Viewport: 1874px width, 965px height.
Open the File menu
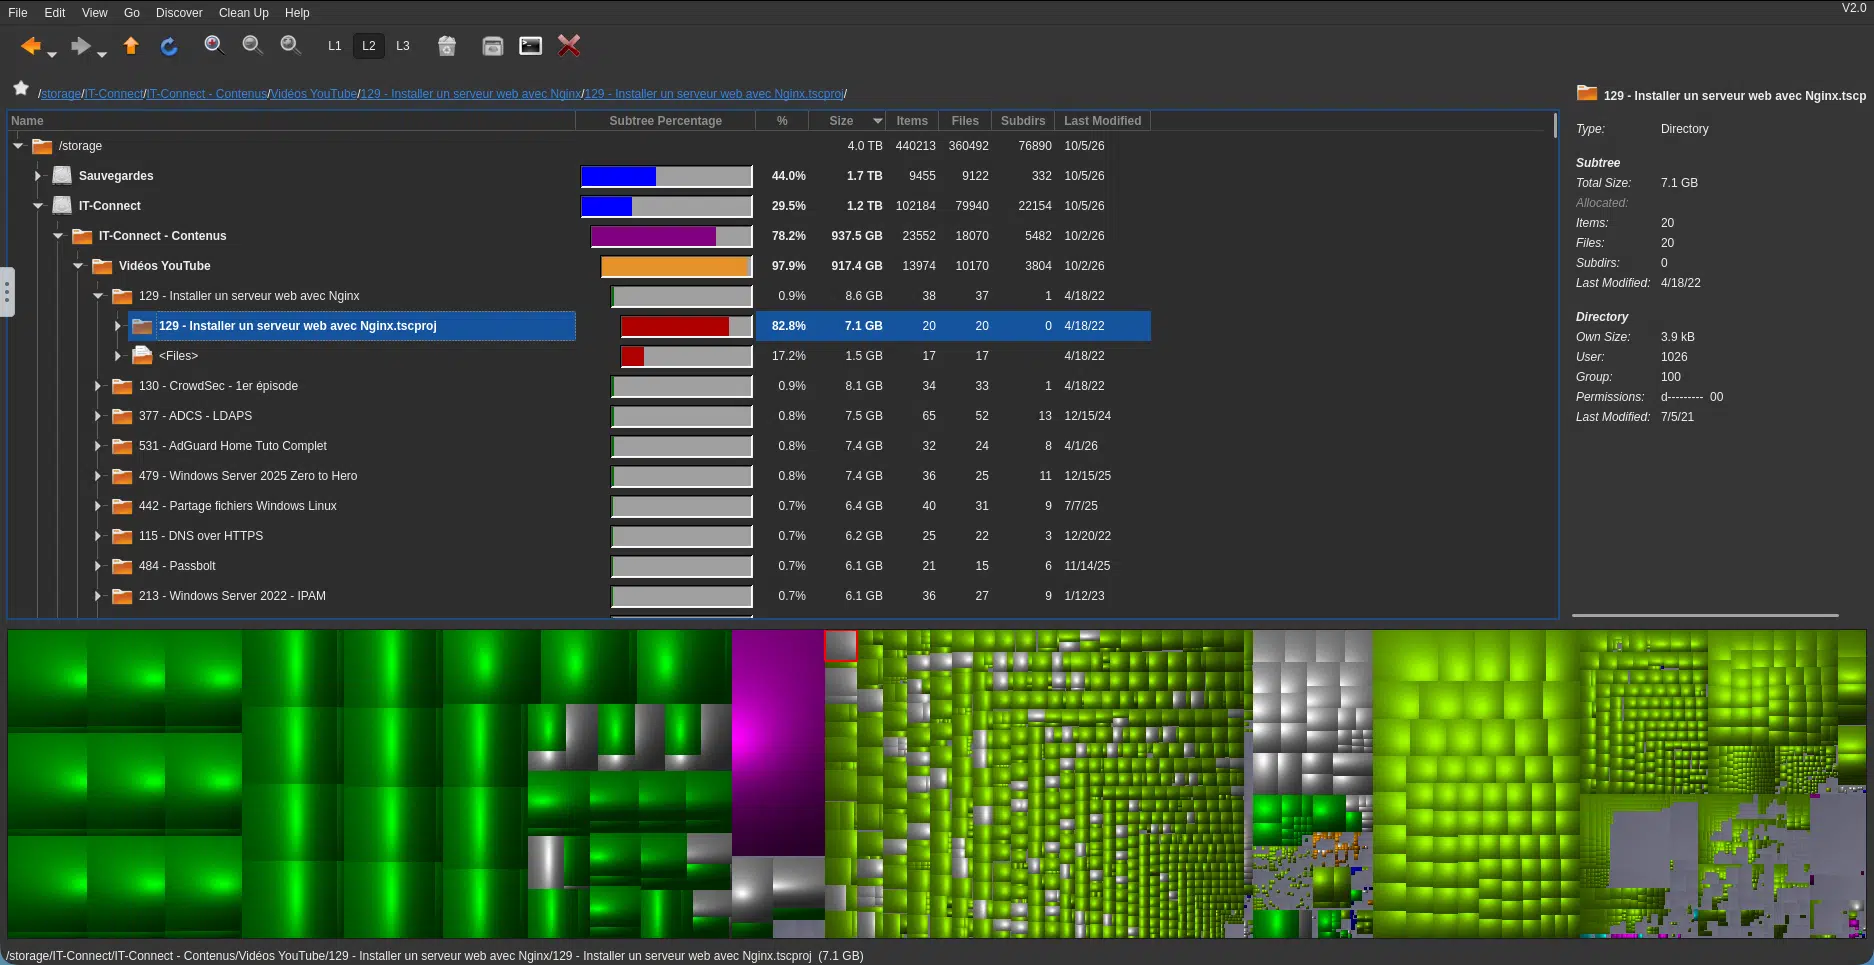(x=18, y=13)
